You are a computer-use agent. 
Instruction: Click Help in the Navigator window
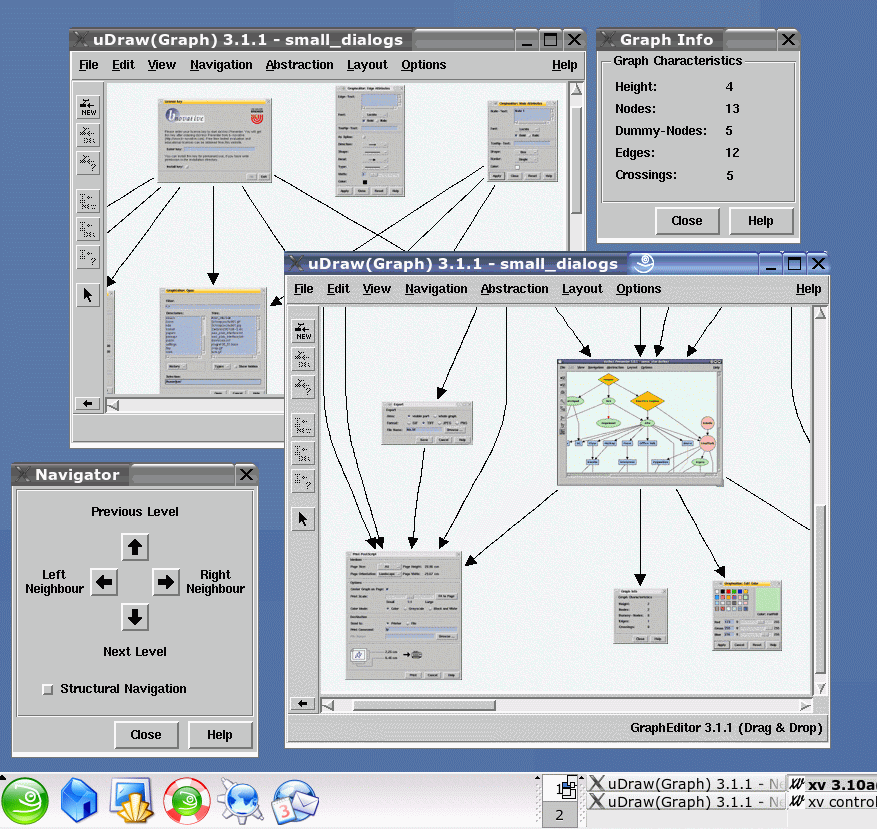point(220,734)
